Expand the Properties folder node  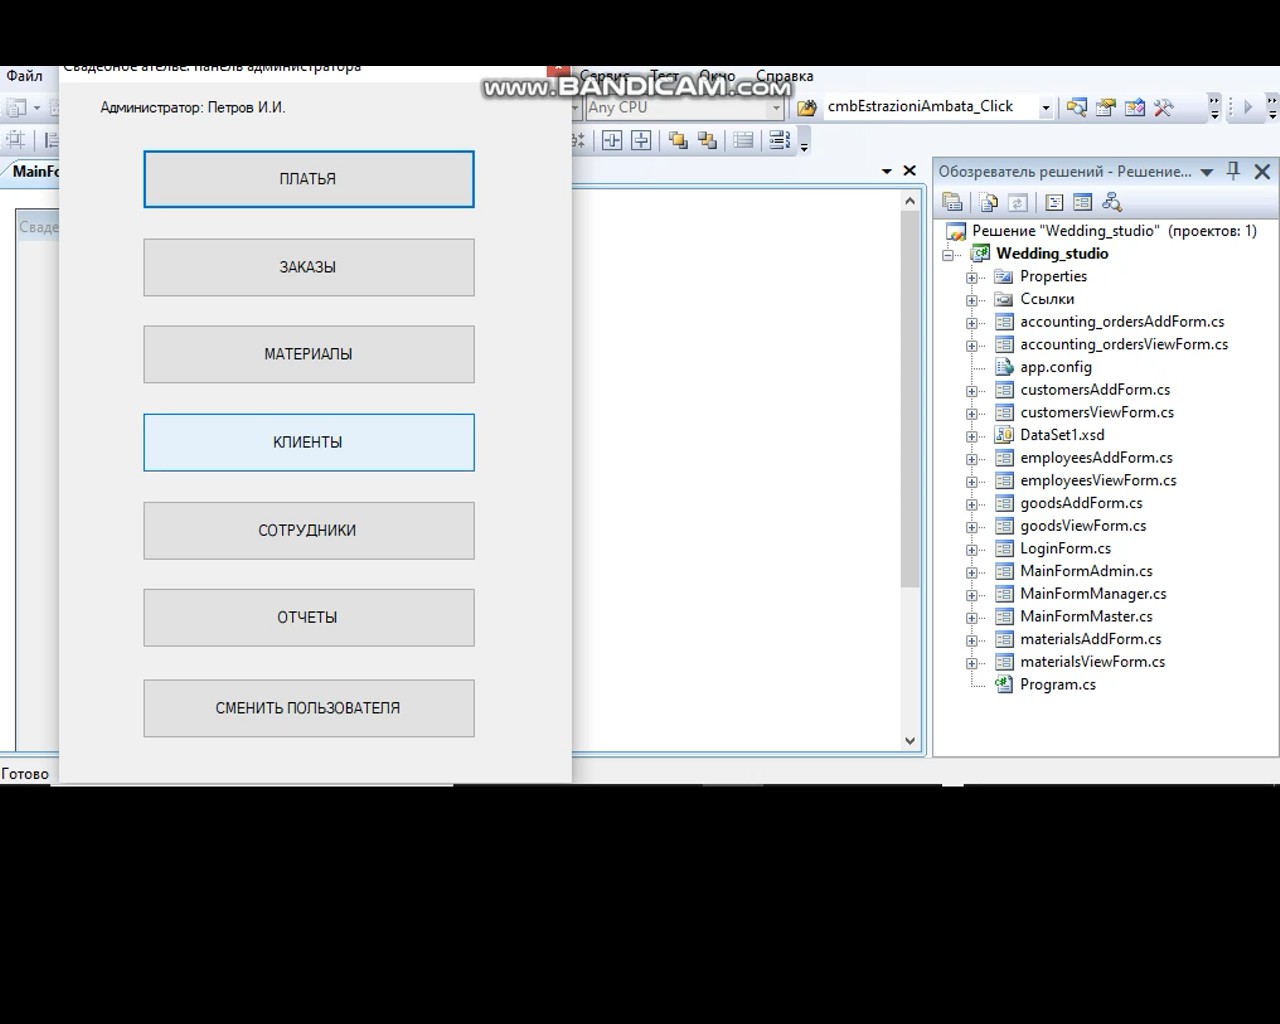coord(971,277)
